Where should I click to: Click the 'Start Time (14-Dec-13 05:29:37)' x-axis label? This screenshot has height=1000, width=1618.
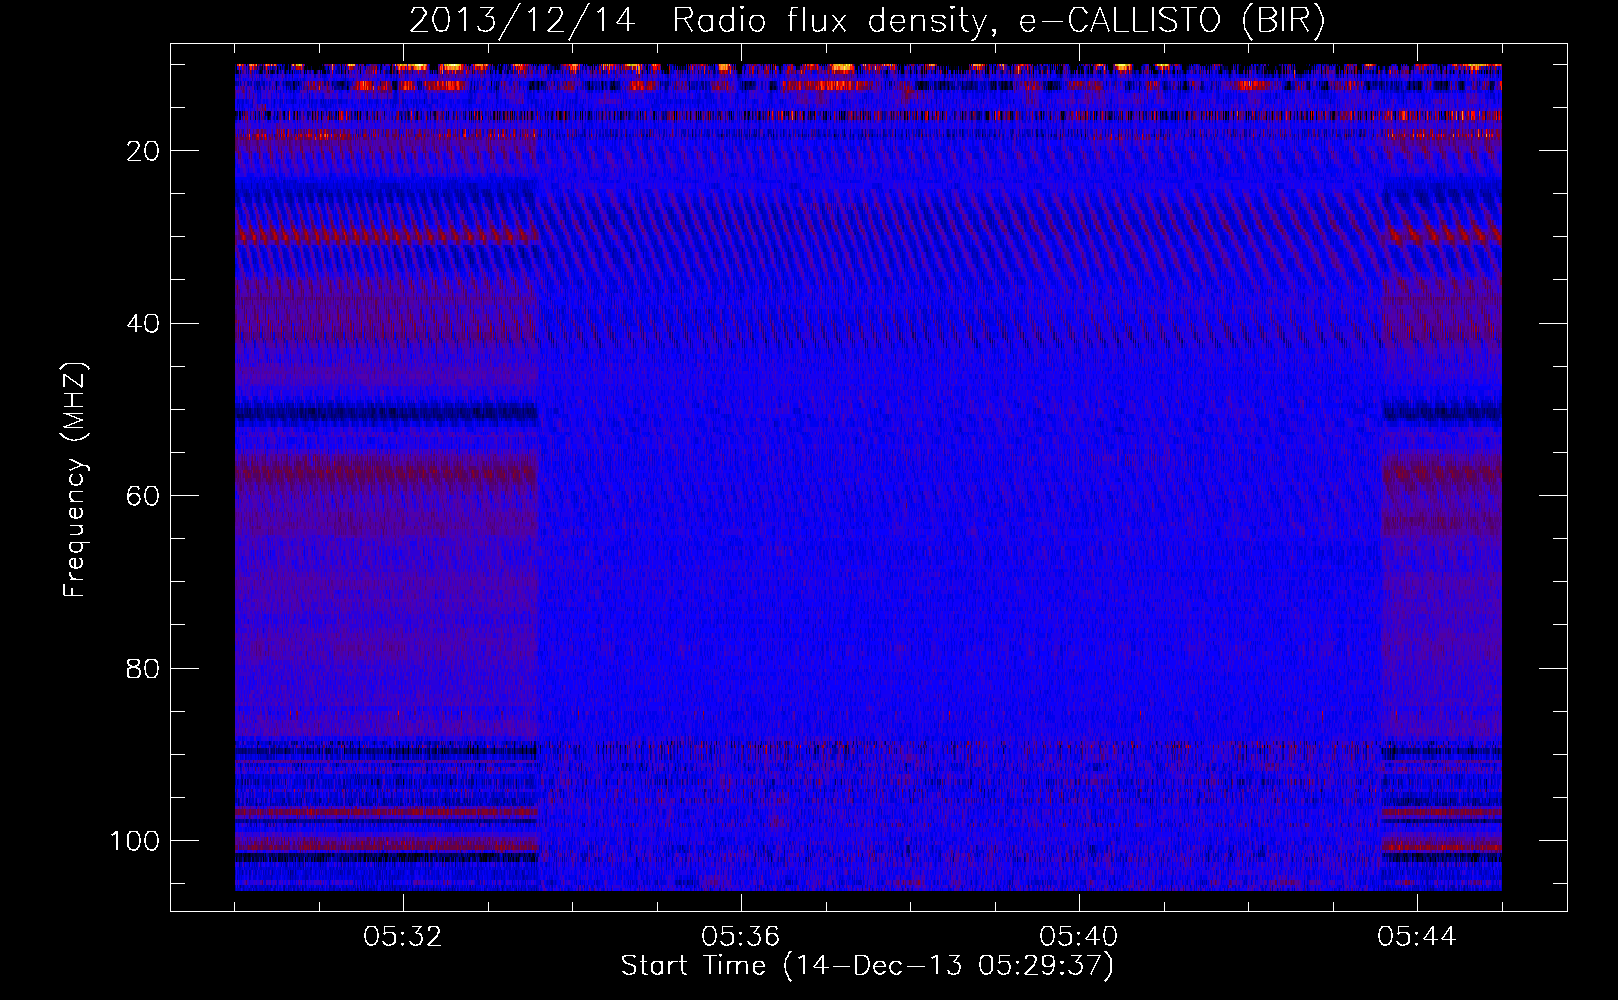click(x=867, y=966)
